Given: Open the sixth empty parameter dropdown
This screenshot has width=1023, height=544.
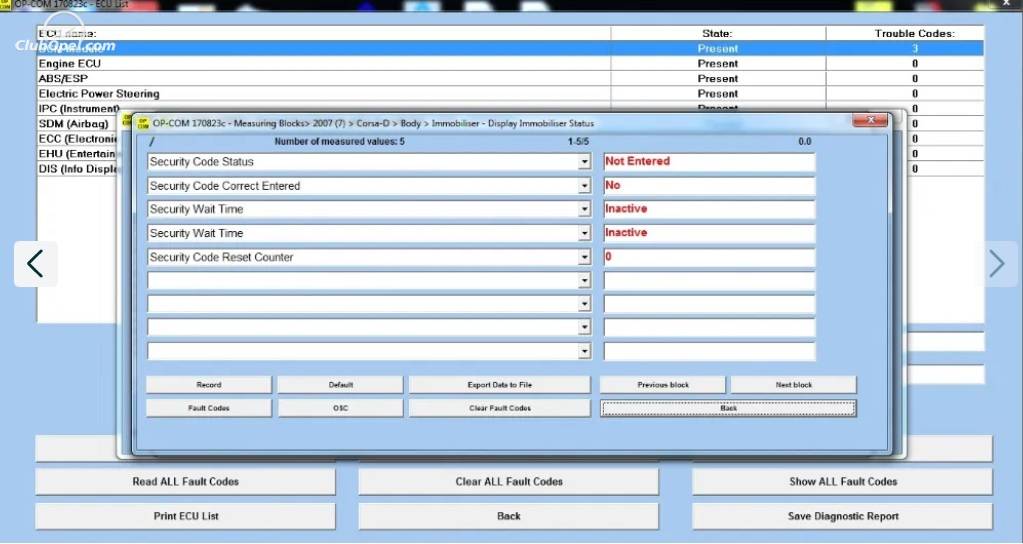Looking at the screenshot, I should tap(585, 280).
